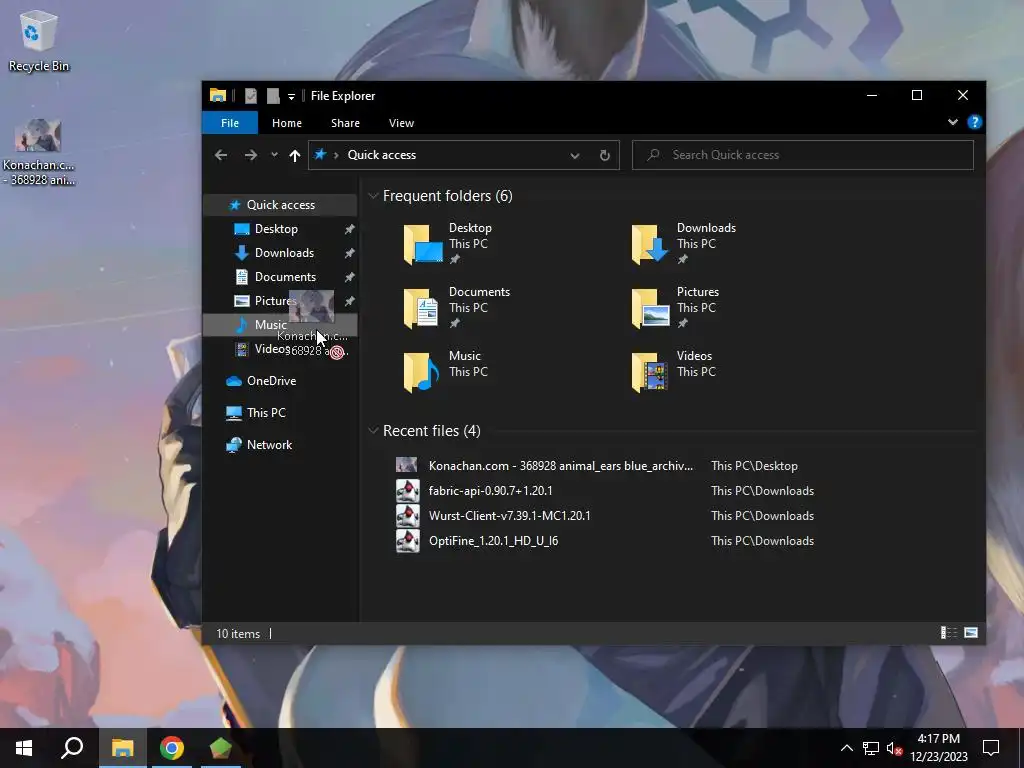The width and height of the screenshot is (1024, 768).
Task: Select This PC in the navigation pane
Action: (x=266, y=413)
